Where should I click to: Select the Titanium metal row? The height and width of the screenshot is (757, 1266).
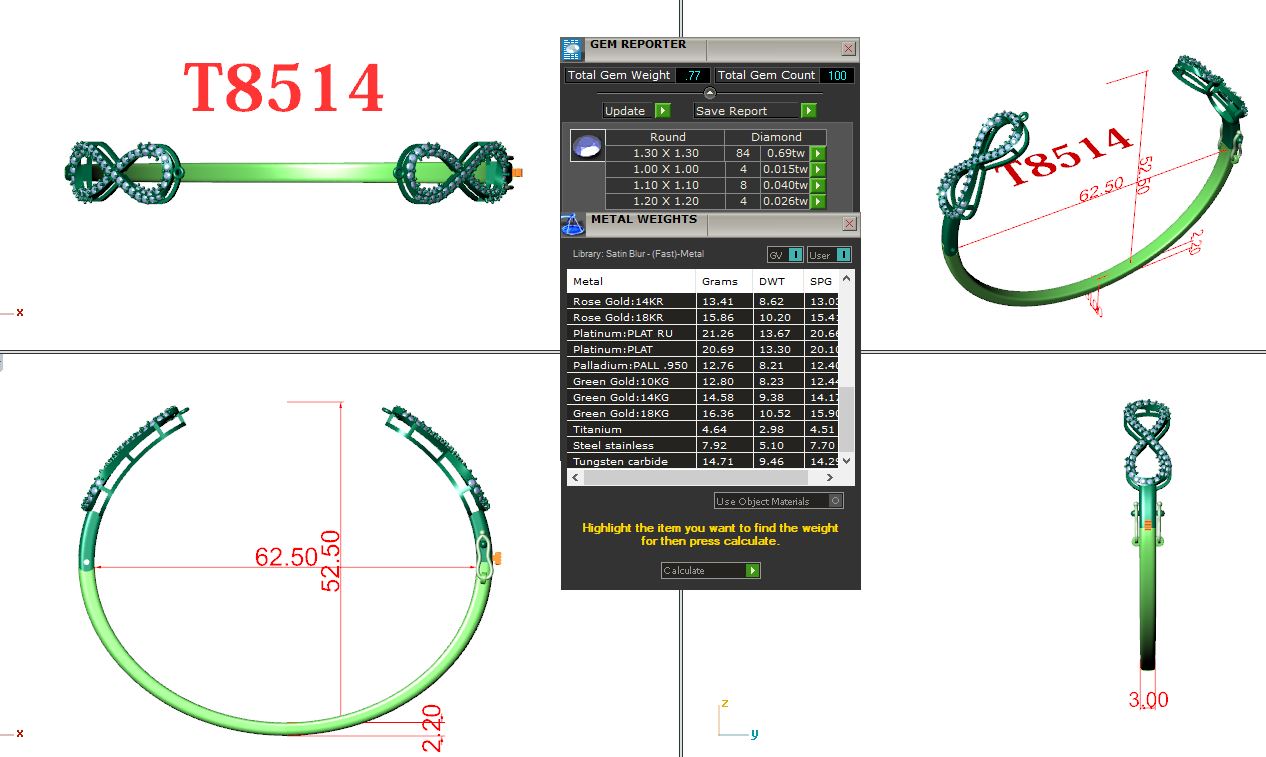(630, 429)
